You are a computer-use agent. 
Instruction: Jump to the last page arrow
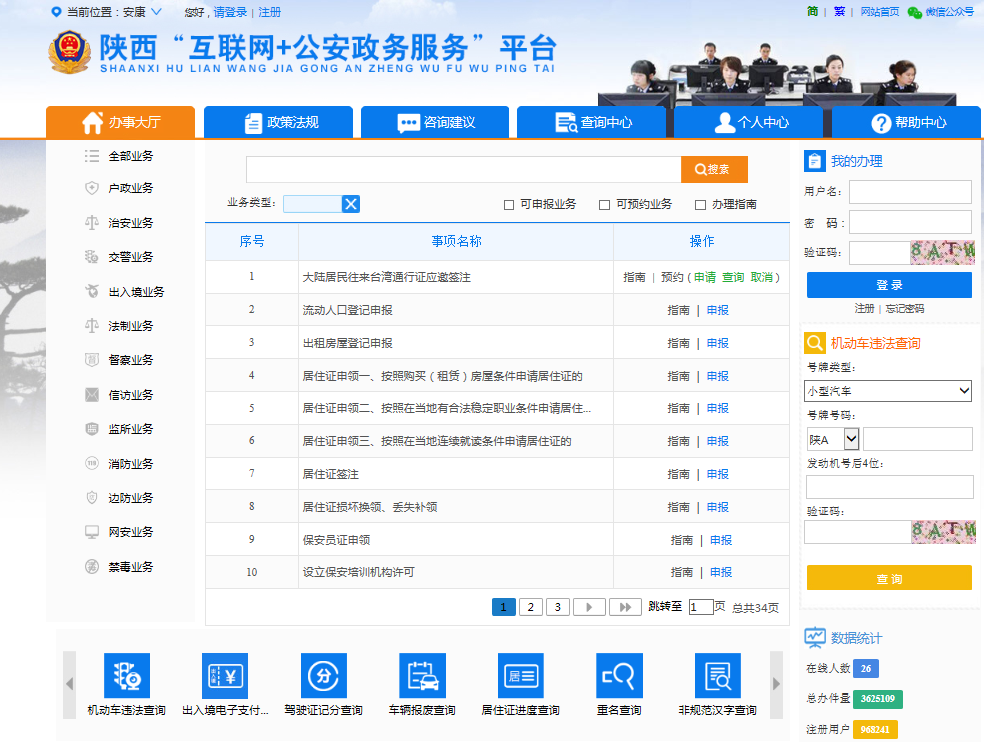pyautogui.click(x=626, y=607)
